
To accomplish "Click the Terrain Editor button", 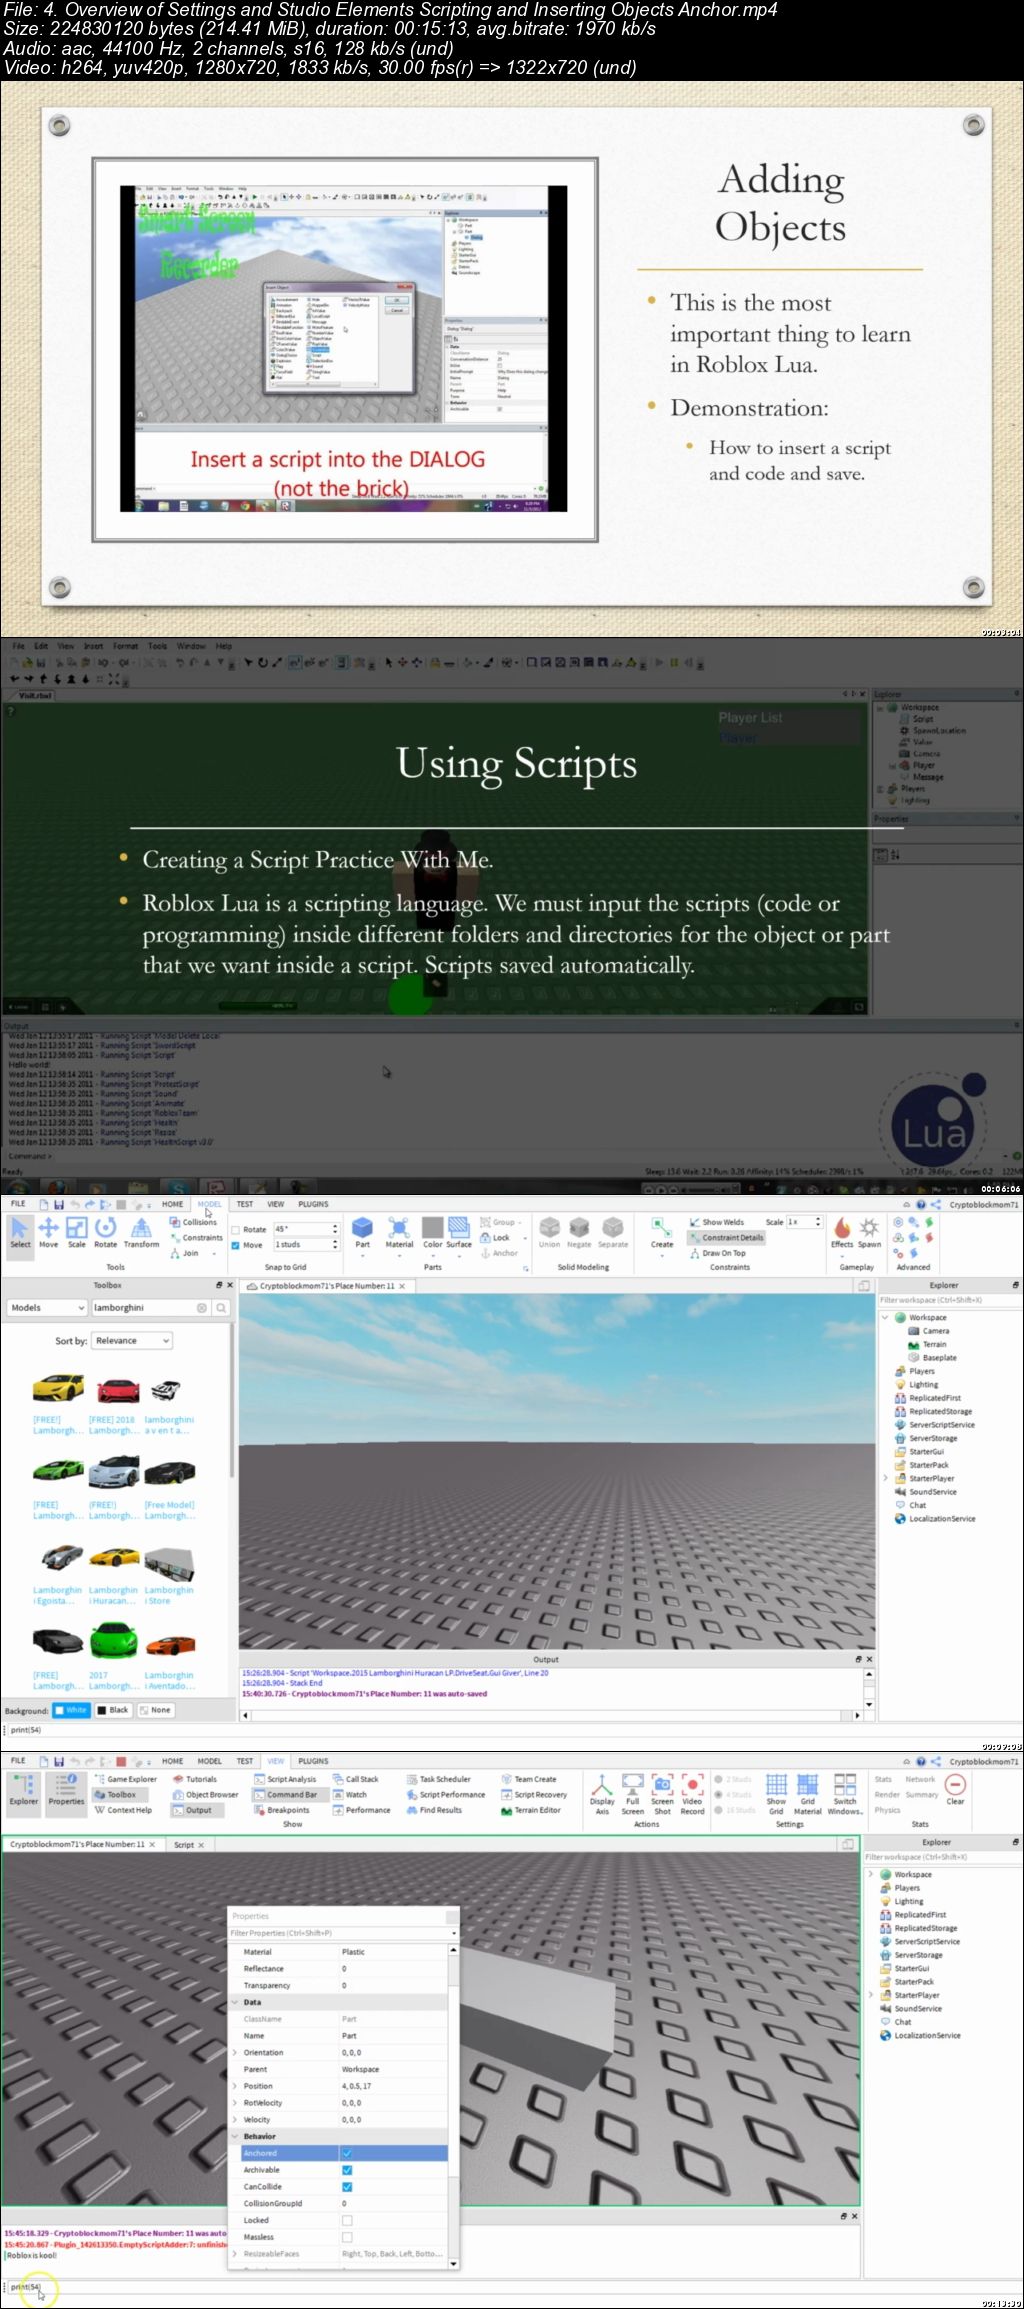I will [531, 1810].
